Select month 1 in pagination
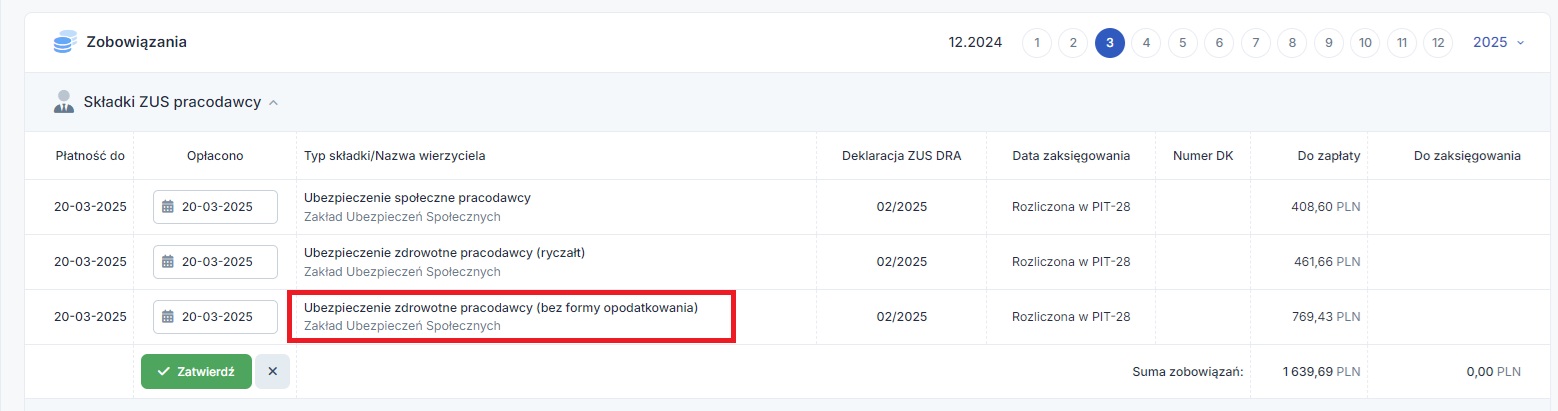The height and width of the screenshot is (411, 1558). [x=1037, y=43]
